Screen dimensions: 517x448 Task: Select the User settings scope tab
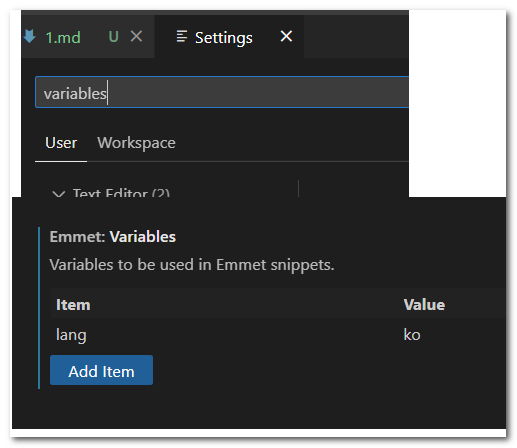pyautogui.click(x=61, y=143)
